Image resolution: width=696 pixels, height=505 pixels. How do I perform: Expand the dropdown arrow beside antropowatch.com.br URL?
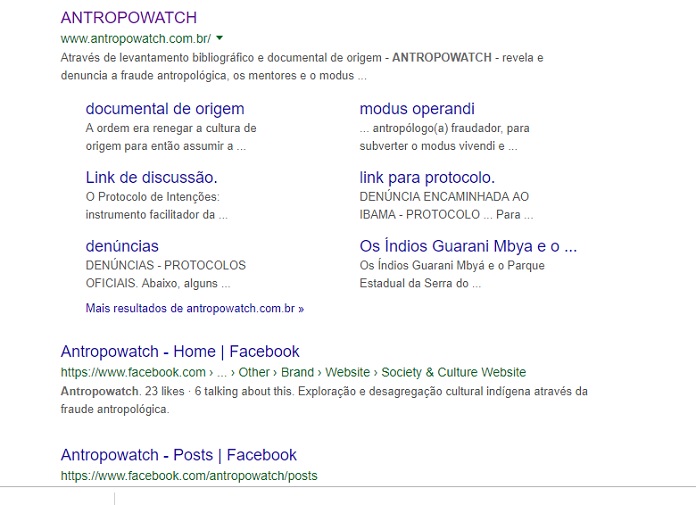(219, 38)
